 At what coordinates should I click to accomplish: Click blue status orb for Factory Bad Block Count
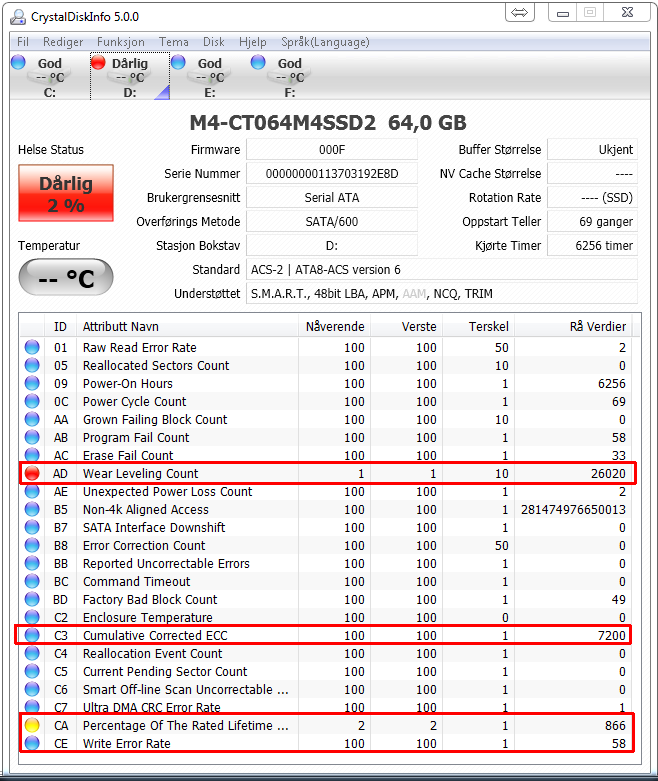[32, 599]
